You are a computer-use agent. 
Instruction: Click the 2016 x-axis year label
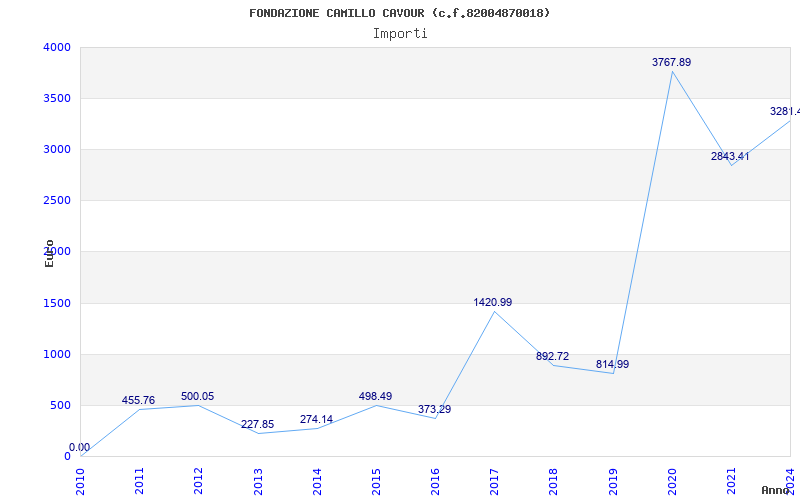[x=436, y=481]
